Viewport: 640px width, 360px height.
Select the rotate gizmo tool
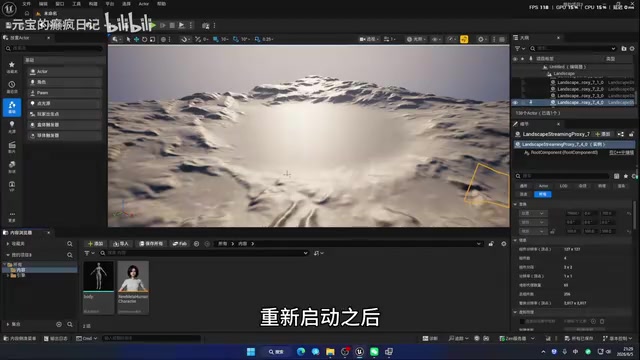pos(144,39)
